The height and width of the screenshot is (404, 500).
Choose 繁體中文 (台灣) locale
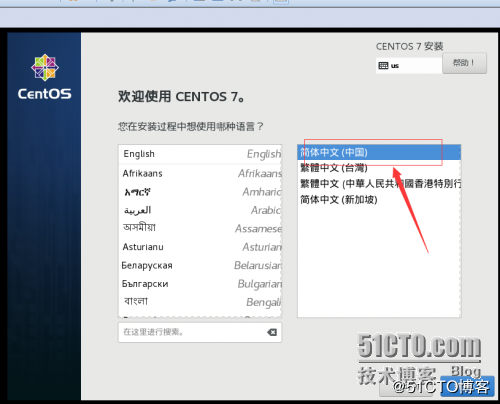point(379,168)
